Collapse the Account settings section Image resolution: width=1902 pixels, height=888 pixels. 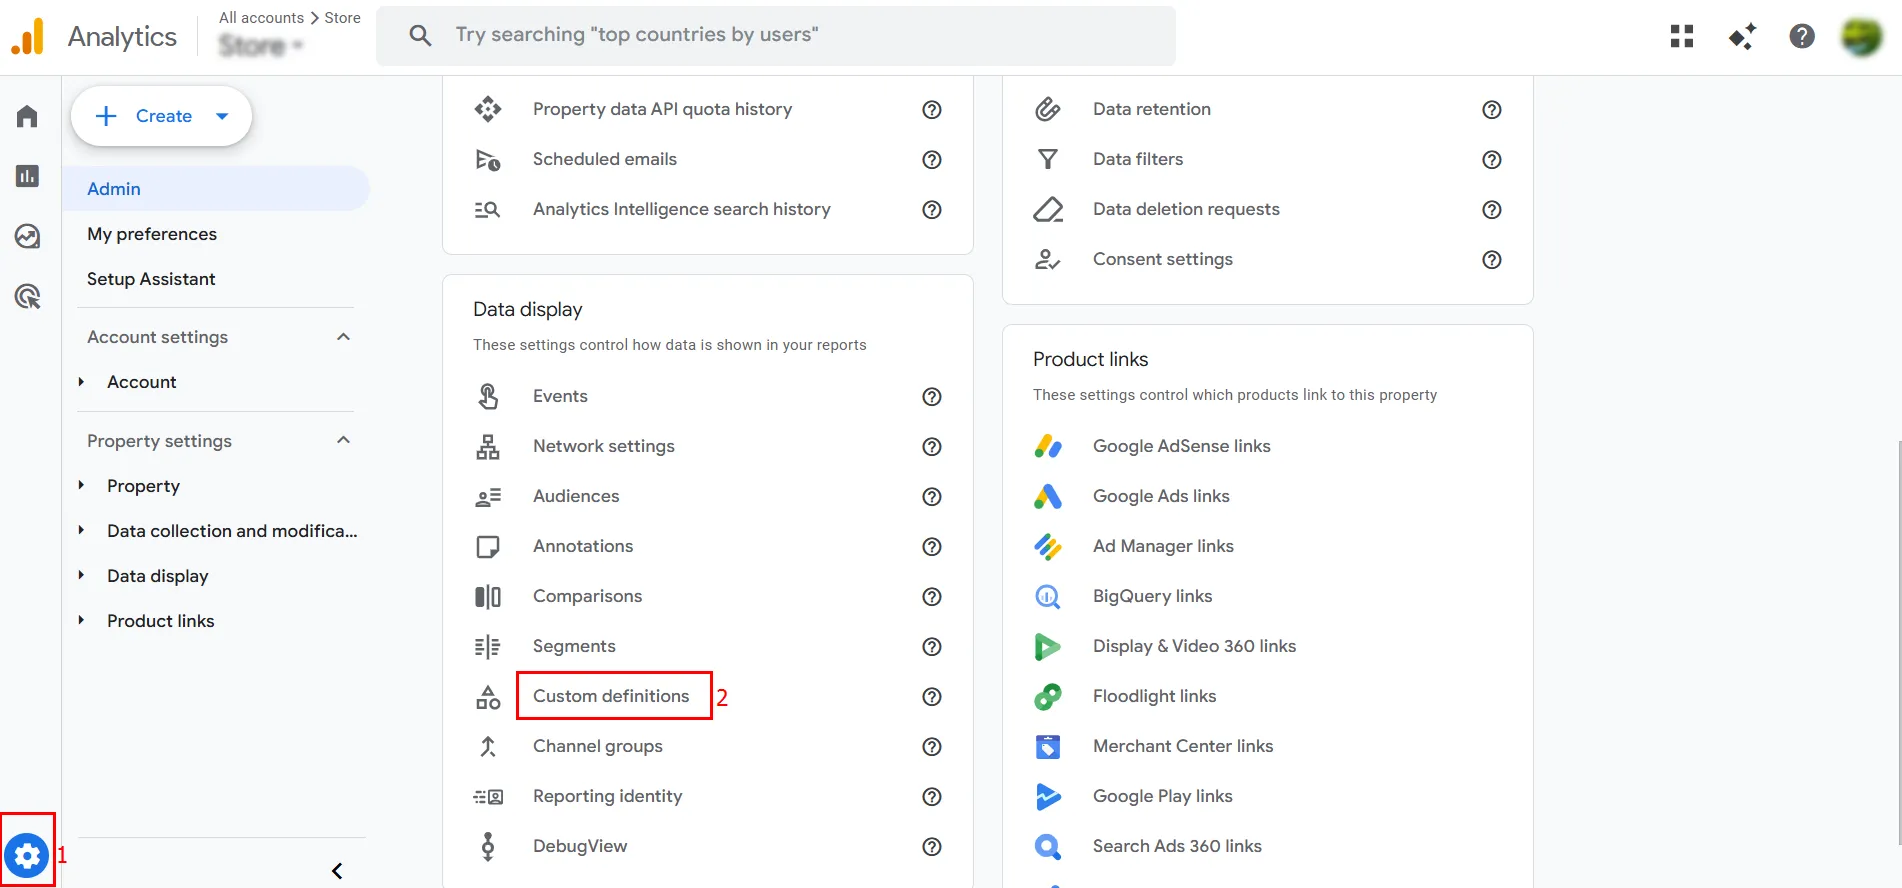(343, 337)
